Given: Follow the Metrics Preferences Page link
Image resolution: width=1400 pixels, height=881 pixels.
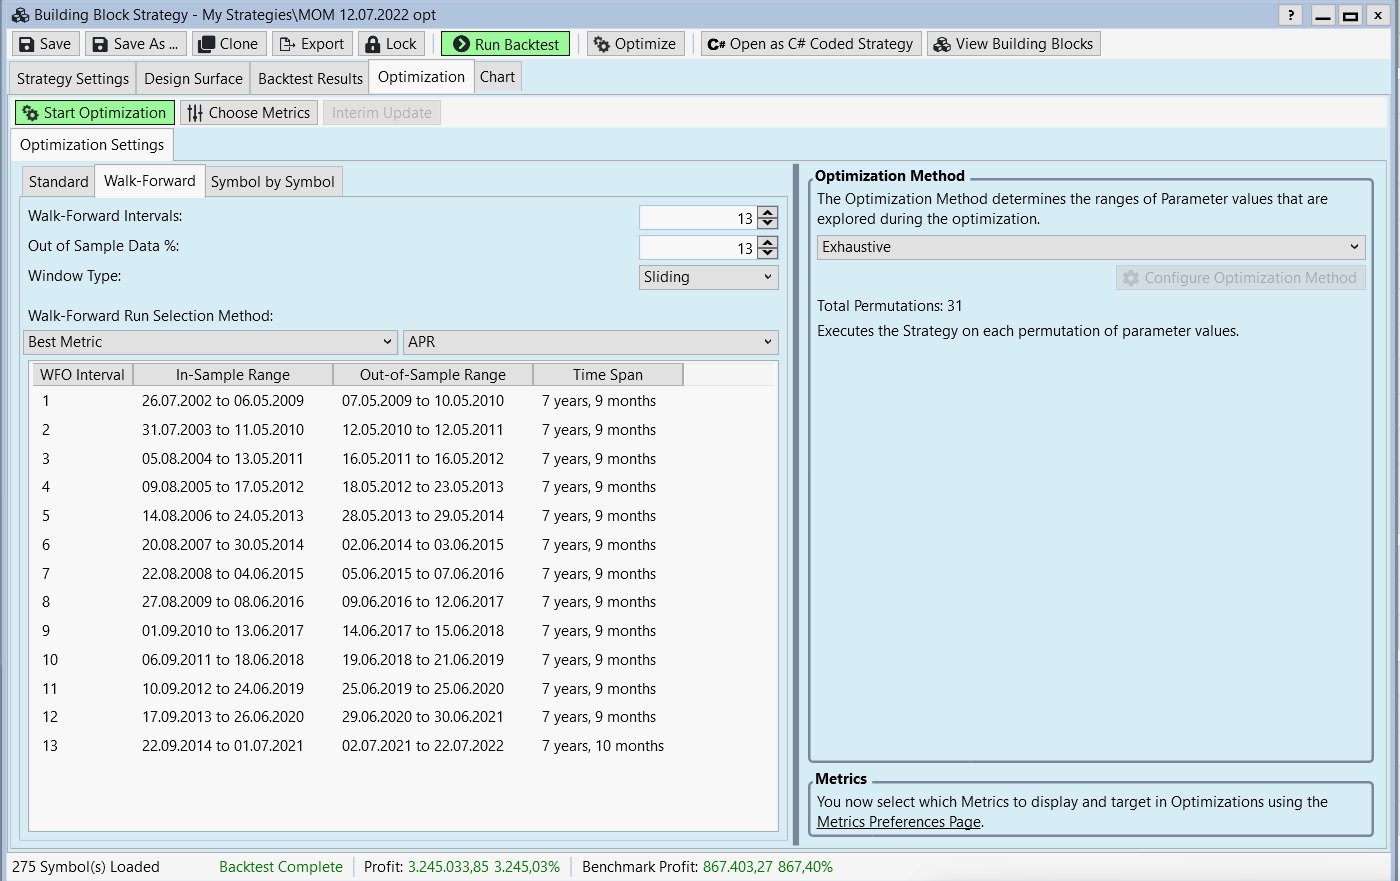Looking at the screenshot, I should [898, 822].
